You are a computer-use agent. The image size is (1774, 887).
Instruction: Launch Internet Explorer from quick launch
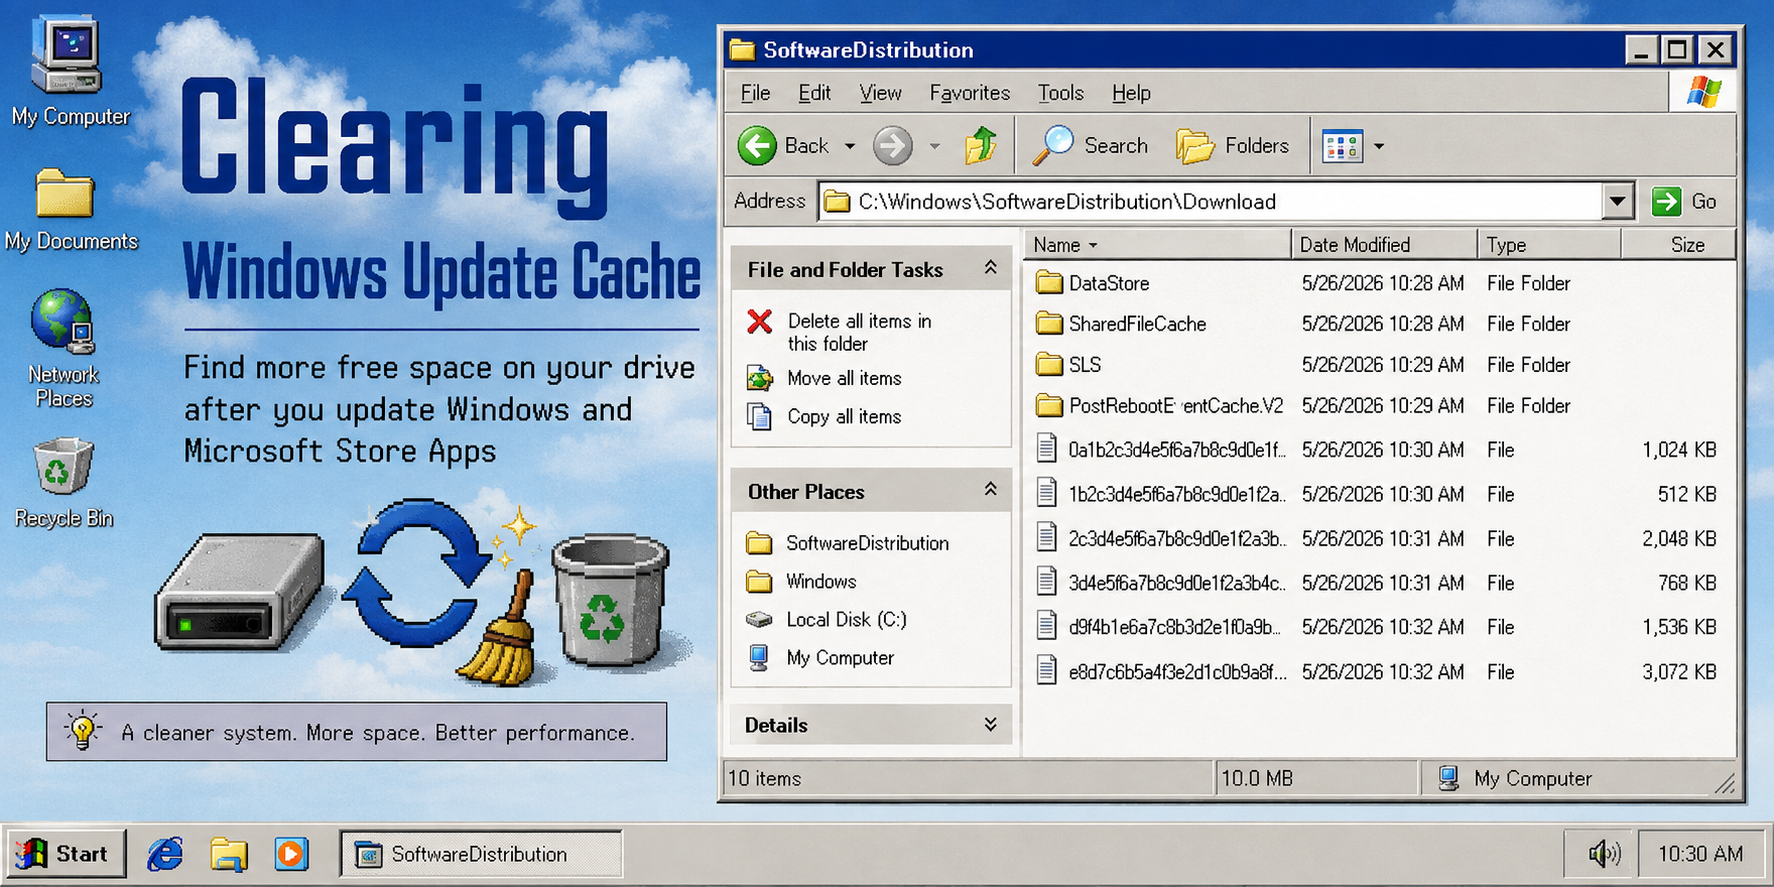[x=165, y=854]
